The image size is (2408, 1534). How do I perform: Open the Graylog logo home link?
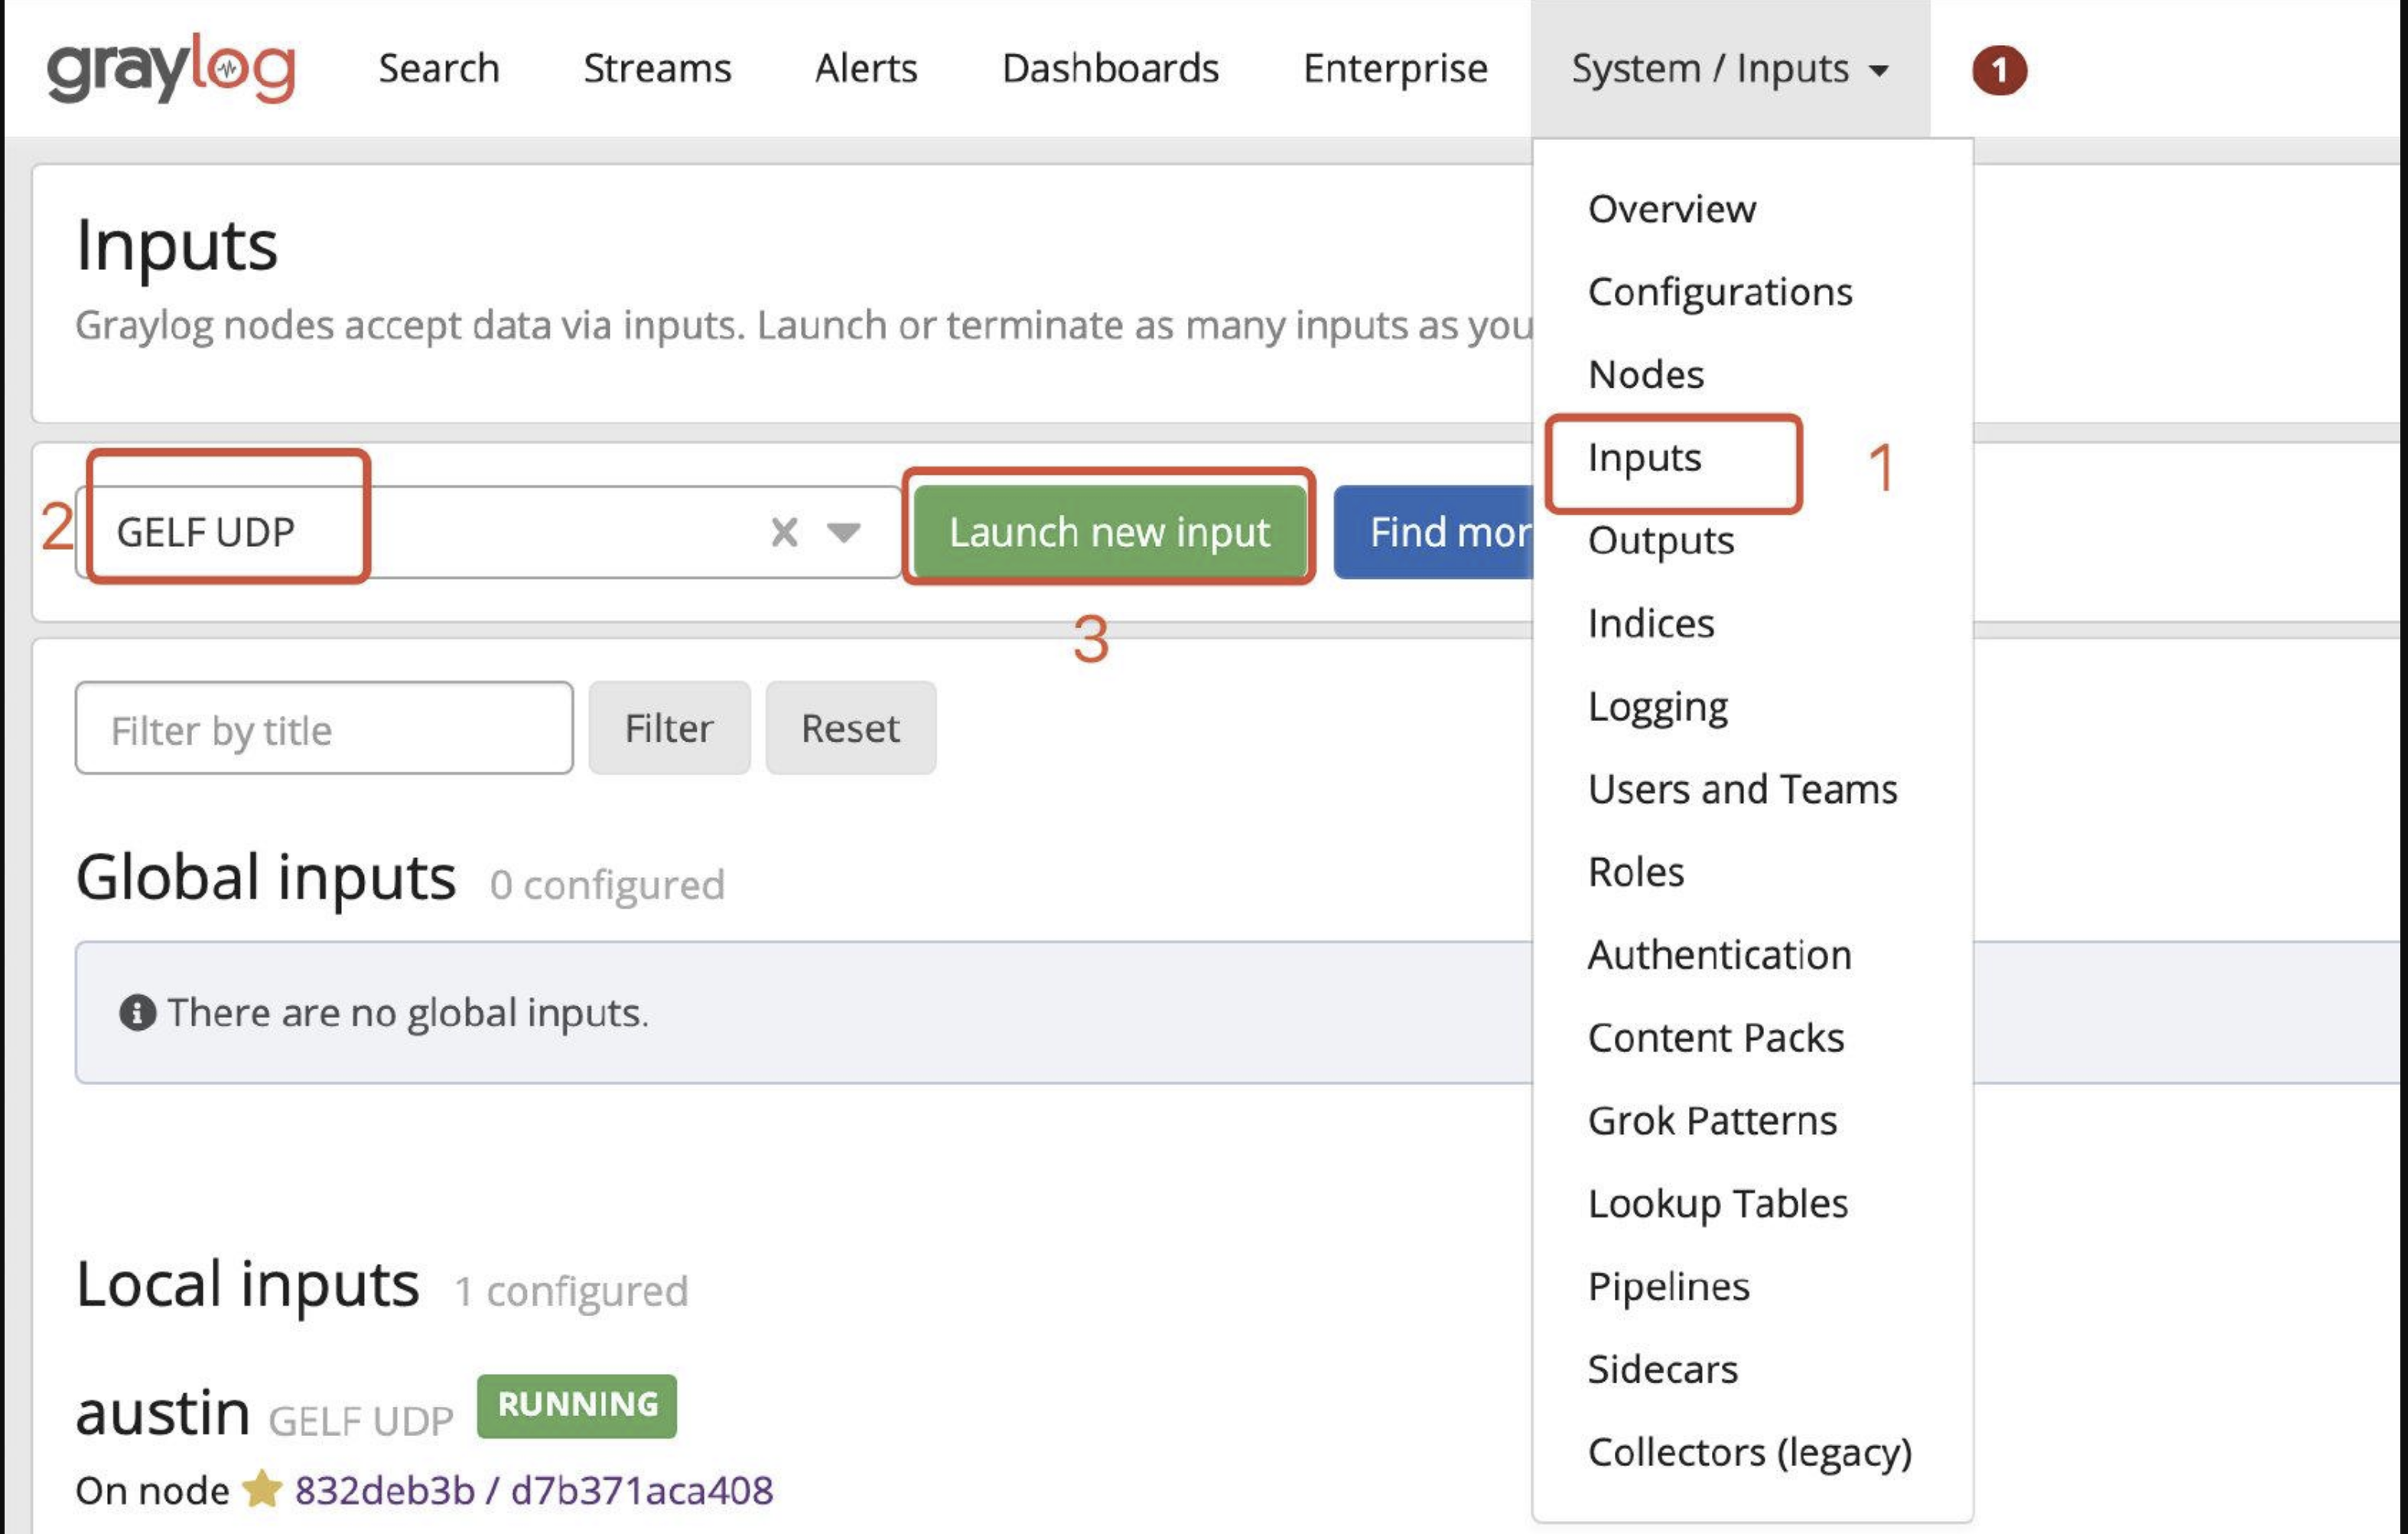171,67
